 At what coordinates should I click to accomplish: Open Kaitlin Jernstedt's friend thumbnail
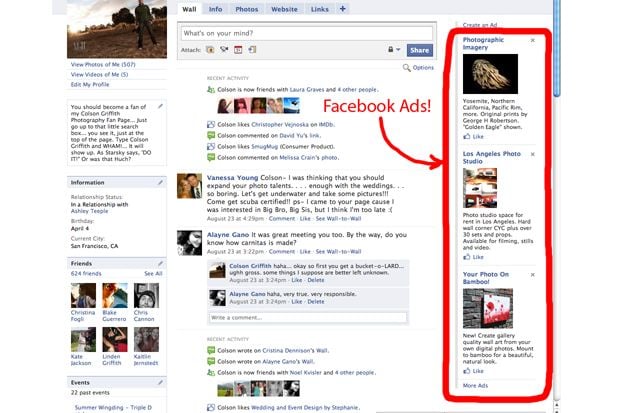click(x=146, y=339)
